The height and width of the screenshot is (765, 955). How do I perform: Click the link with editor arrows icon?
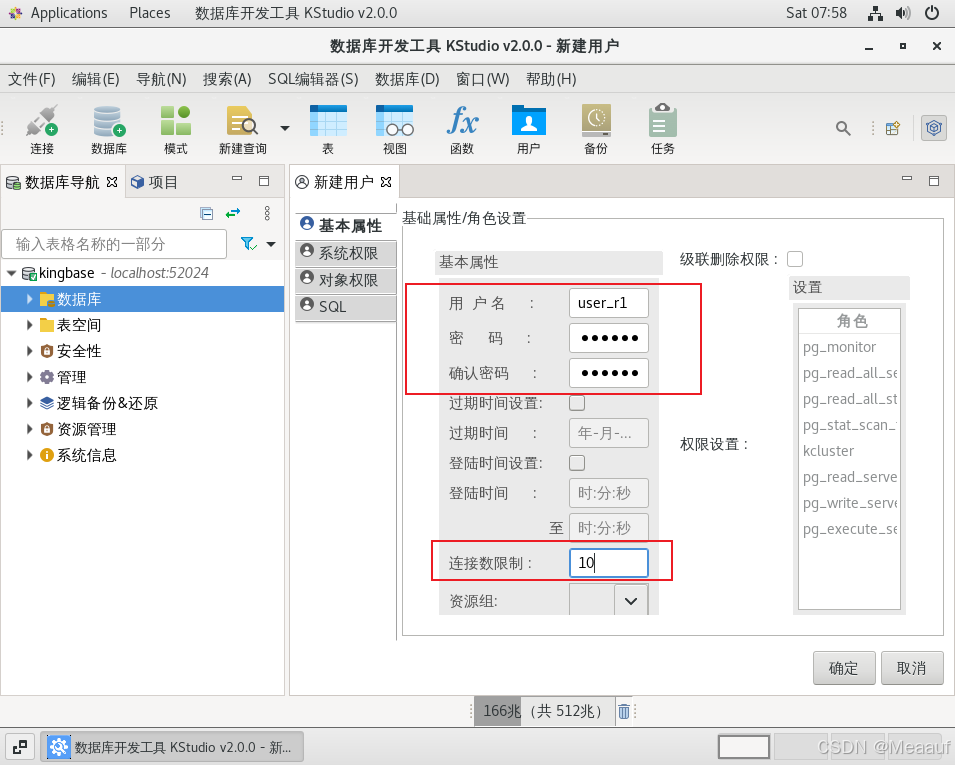(x=233, y=213)
